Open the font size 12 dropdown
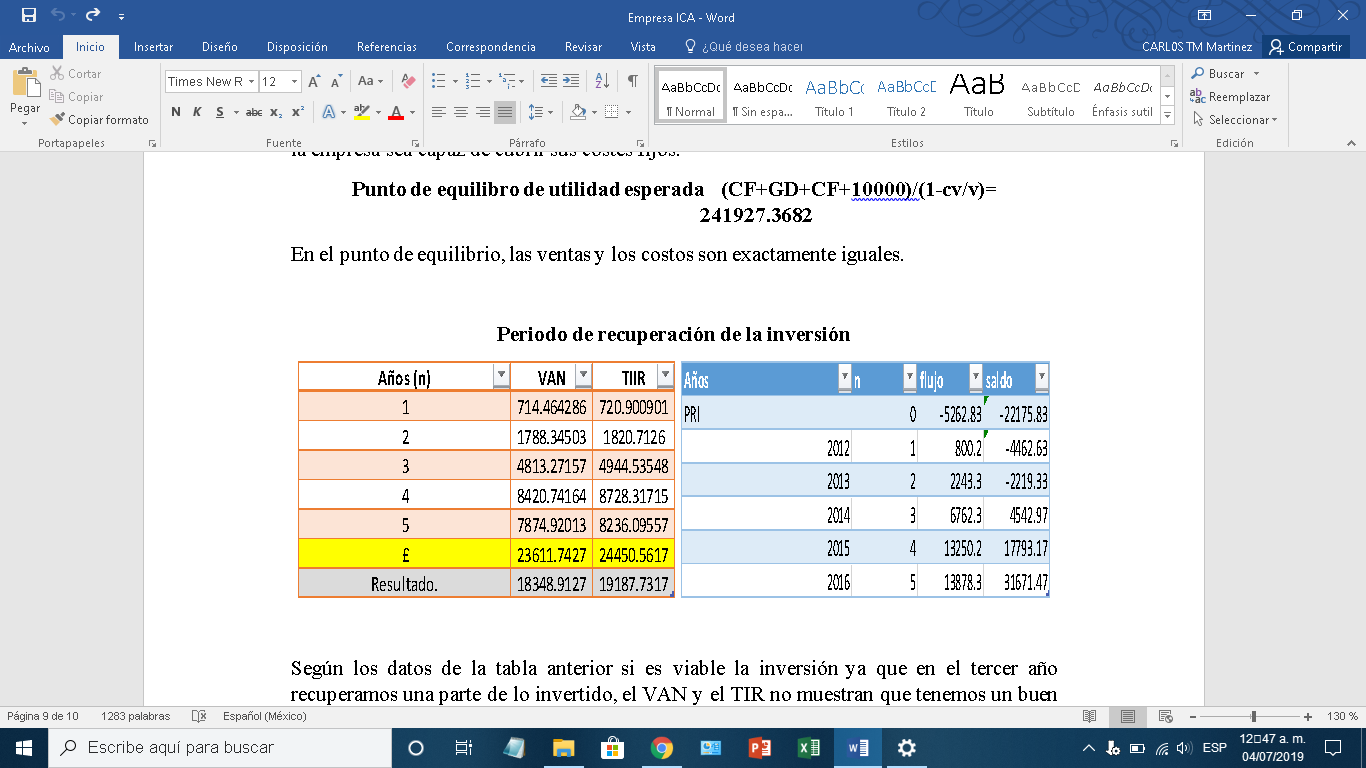This screenshot has width=1366, height=768. point(294,82)
